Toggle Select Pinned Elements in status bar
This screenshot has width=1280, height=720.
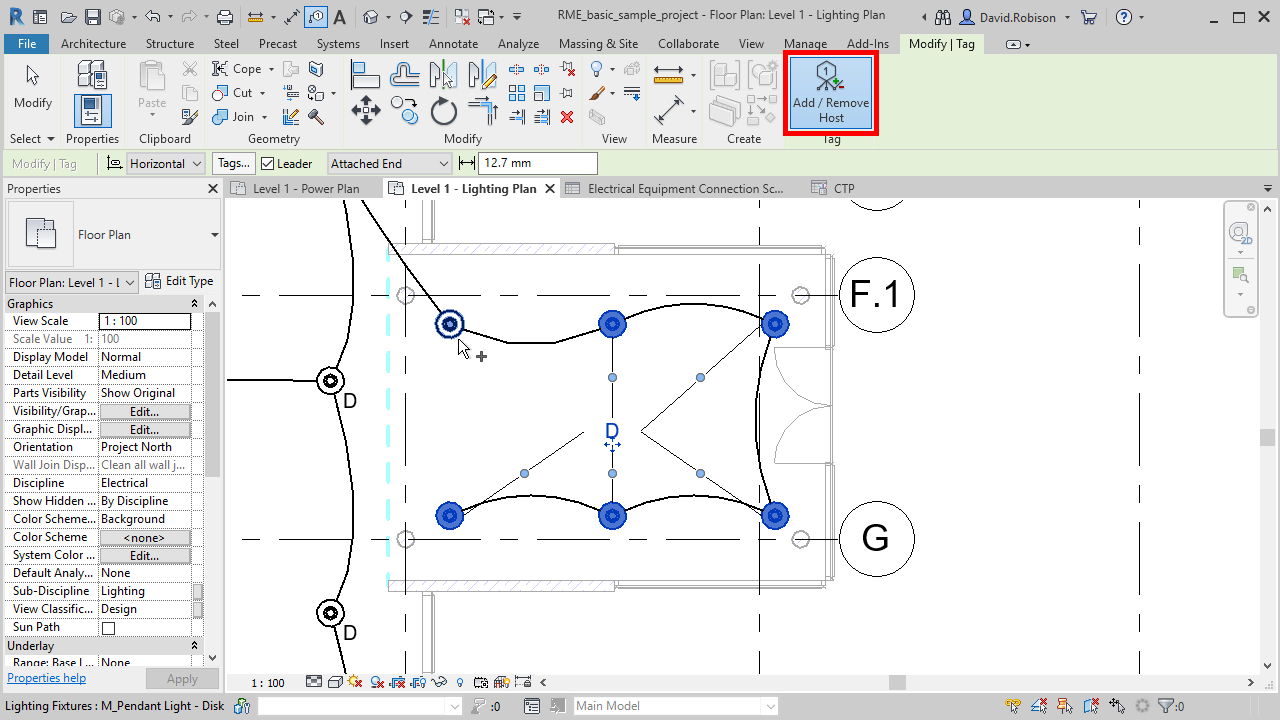coord(1063,705)
